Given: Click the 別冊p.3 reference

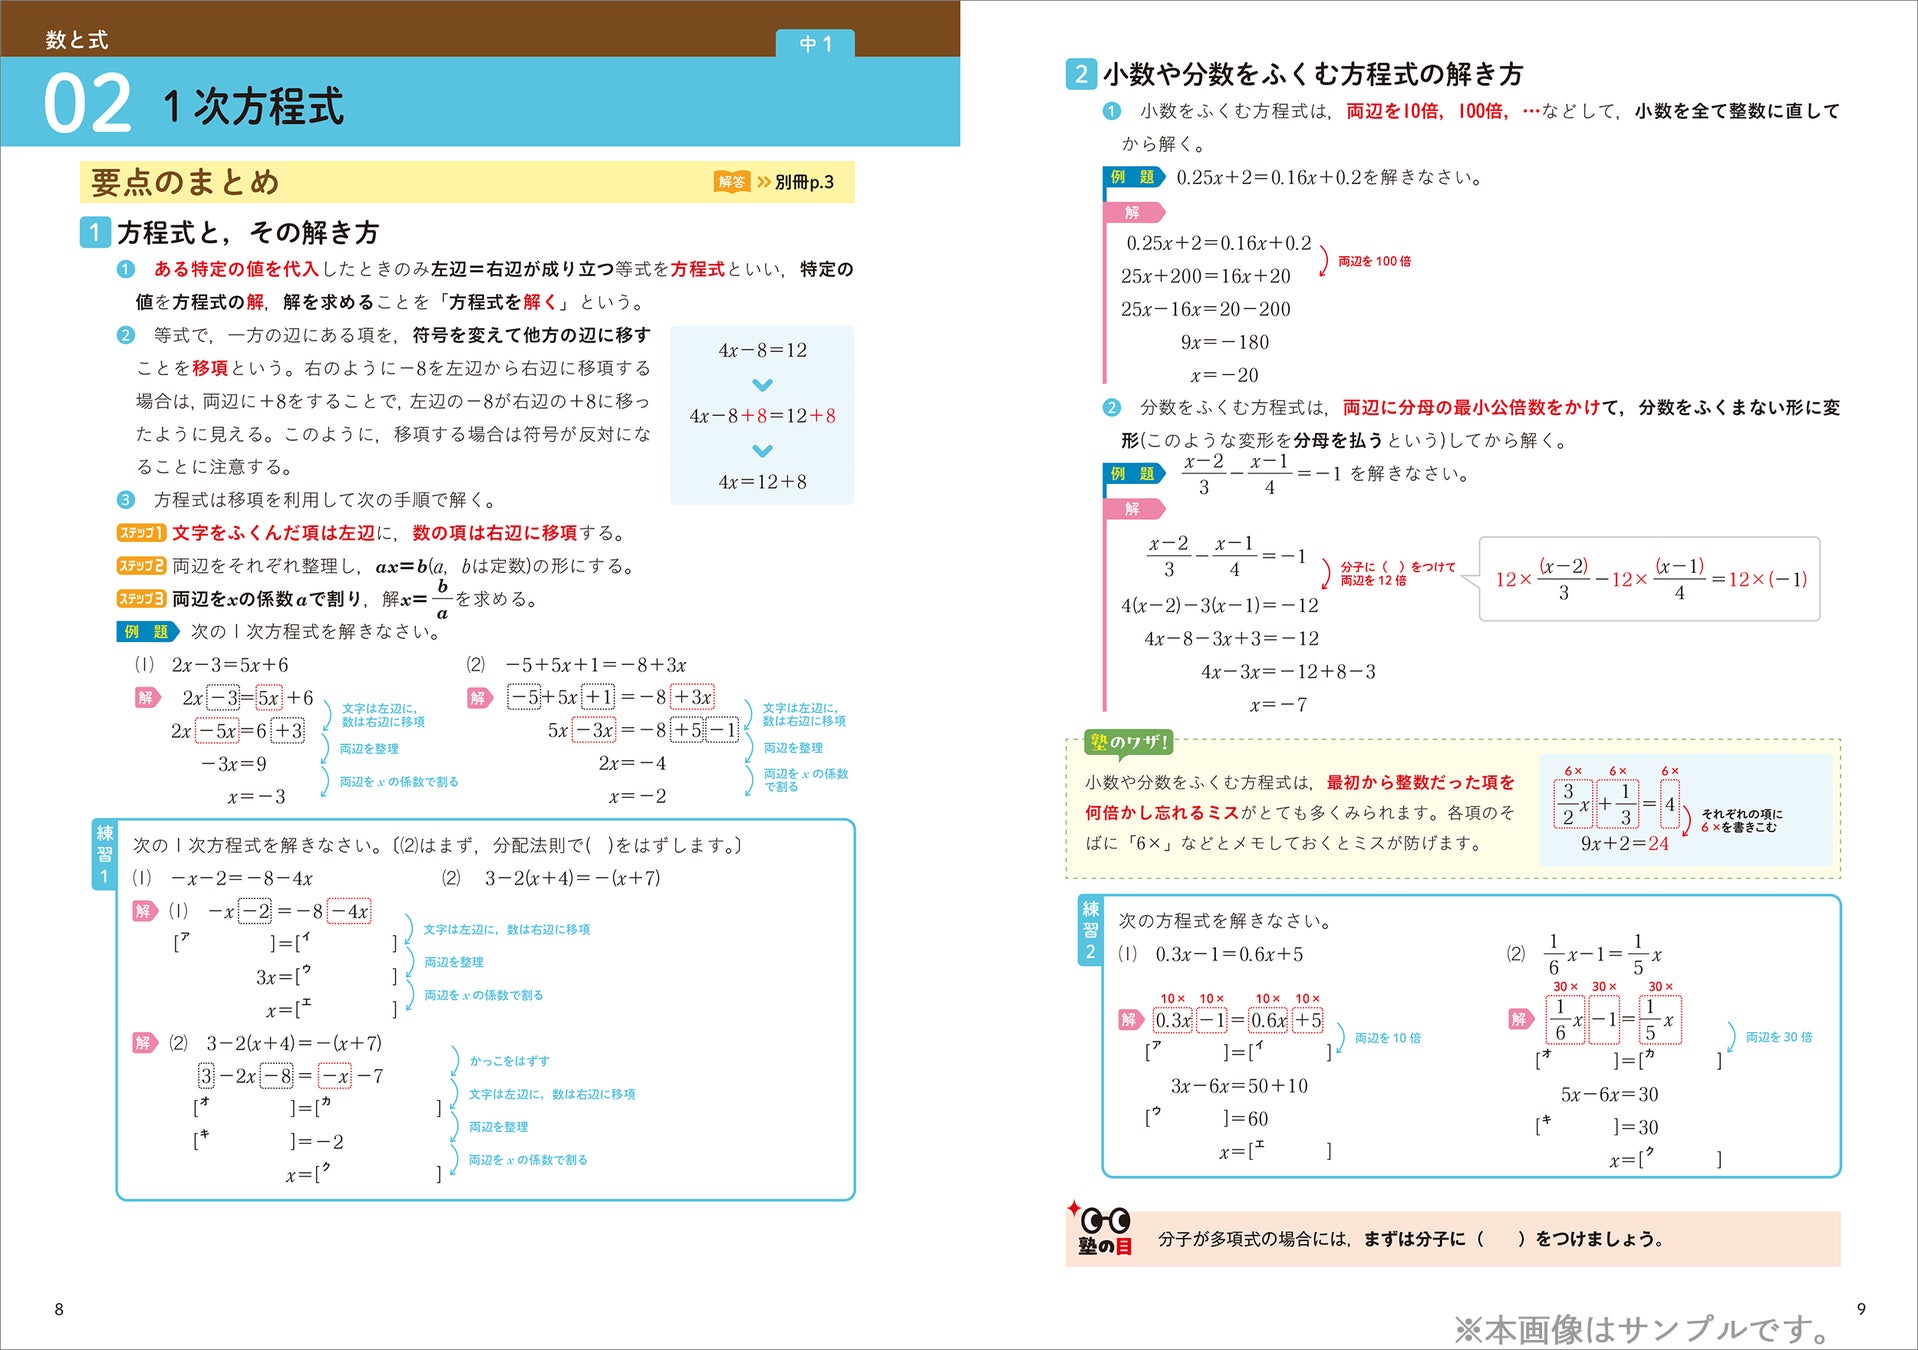Looking at the screenshot, I should point(804,182).
